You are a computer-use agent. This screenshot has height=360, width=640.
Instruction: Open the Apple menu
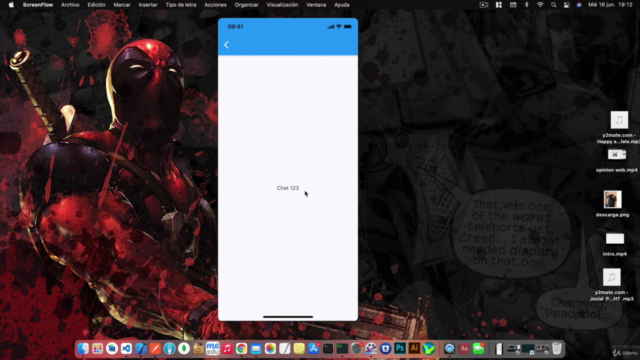click(11, 5)
